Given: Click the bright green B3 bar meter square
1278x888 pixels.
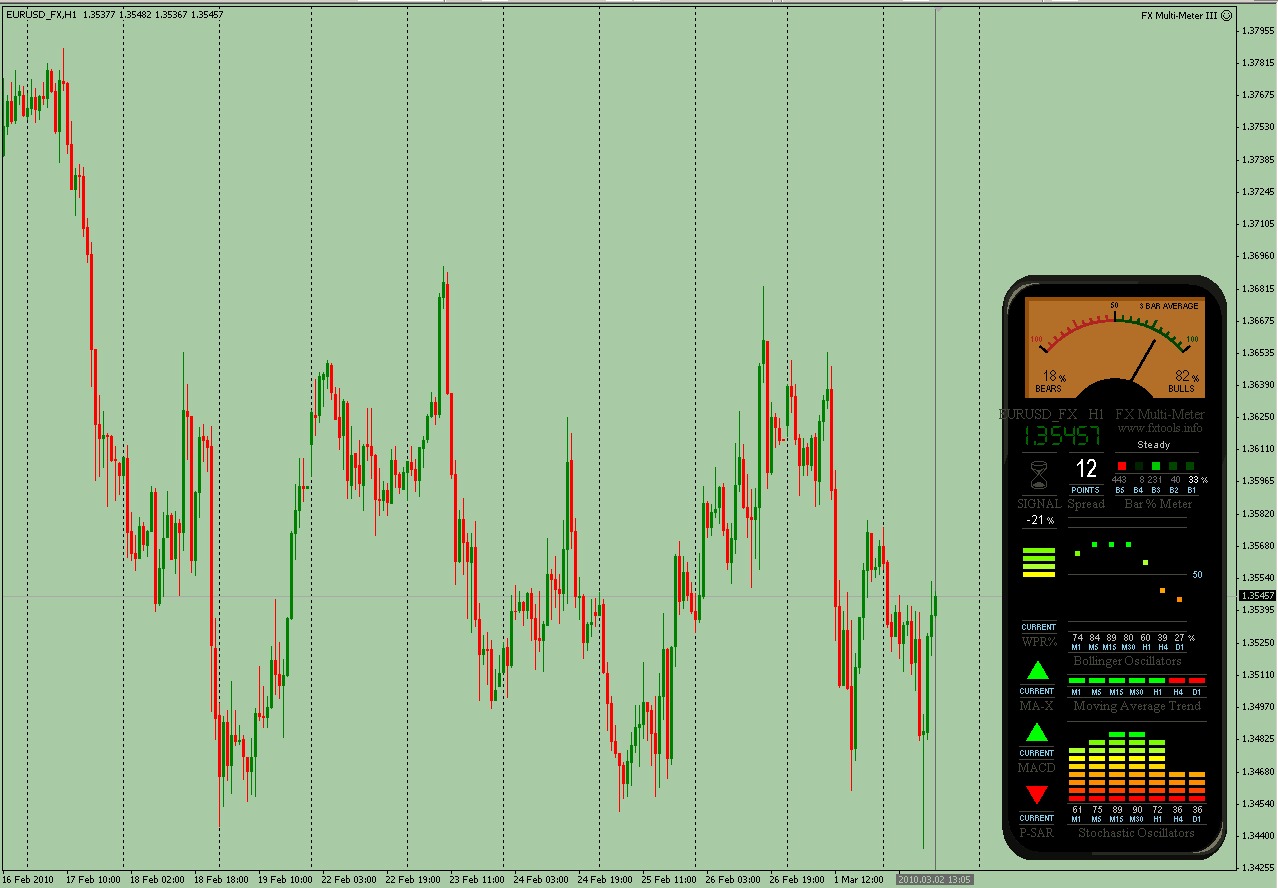Looking at the screenshot, I should pyautogui.click(x=1156, y=466).
